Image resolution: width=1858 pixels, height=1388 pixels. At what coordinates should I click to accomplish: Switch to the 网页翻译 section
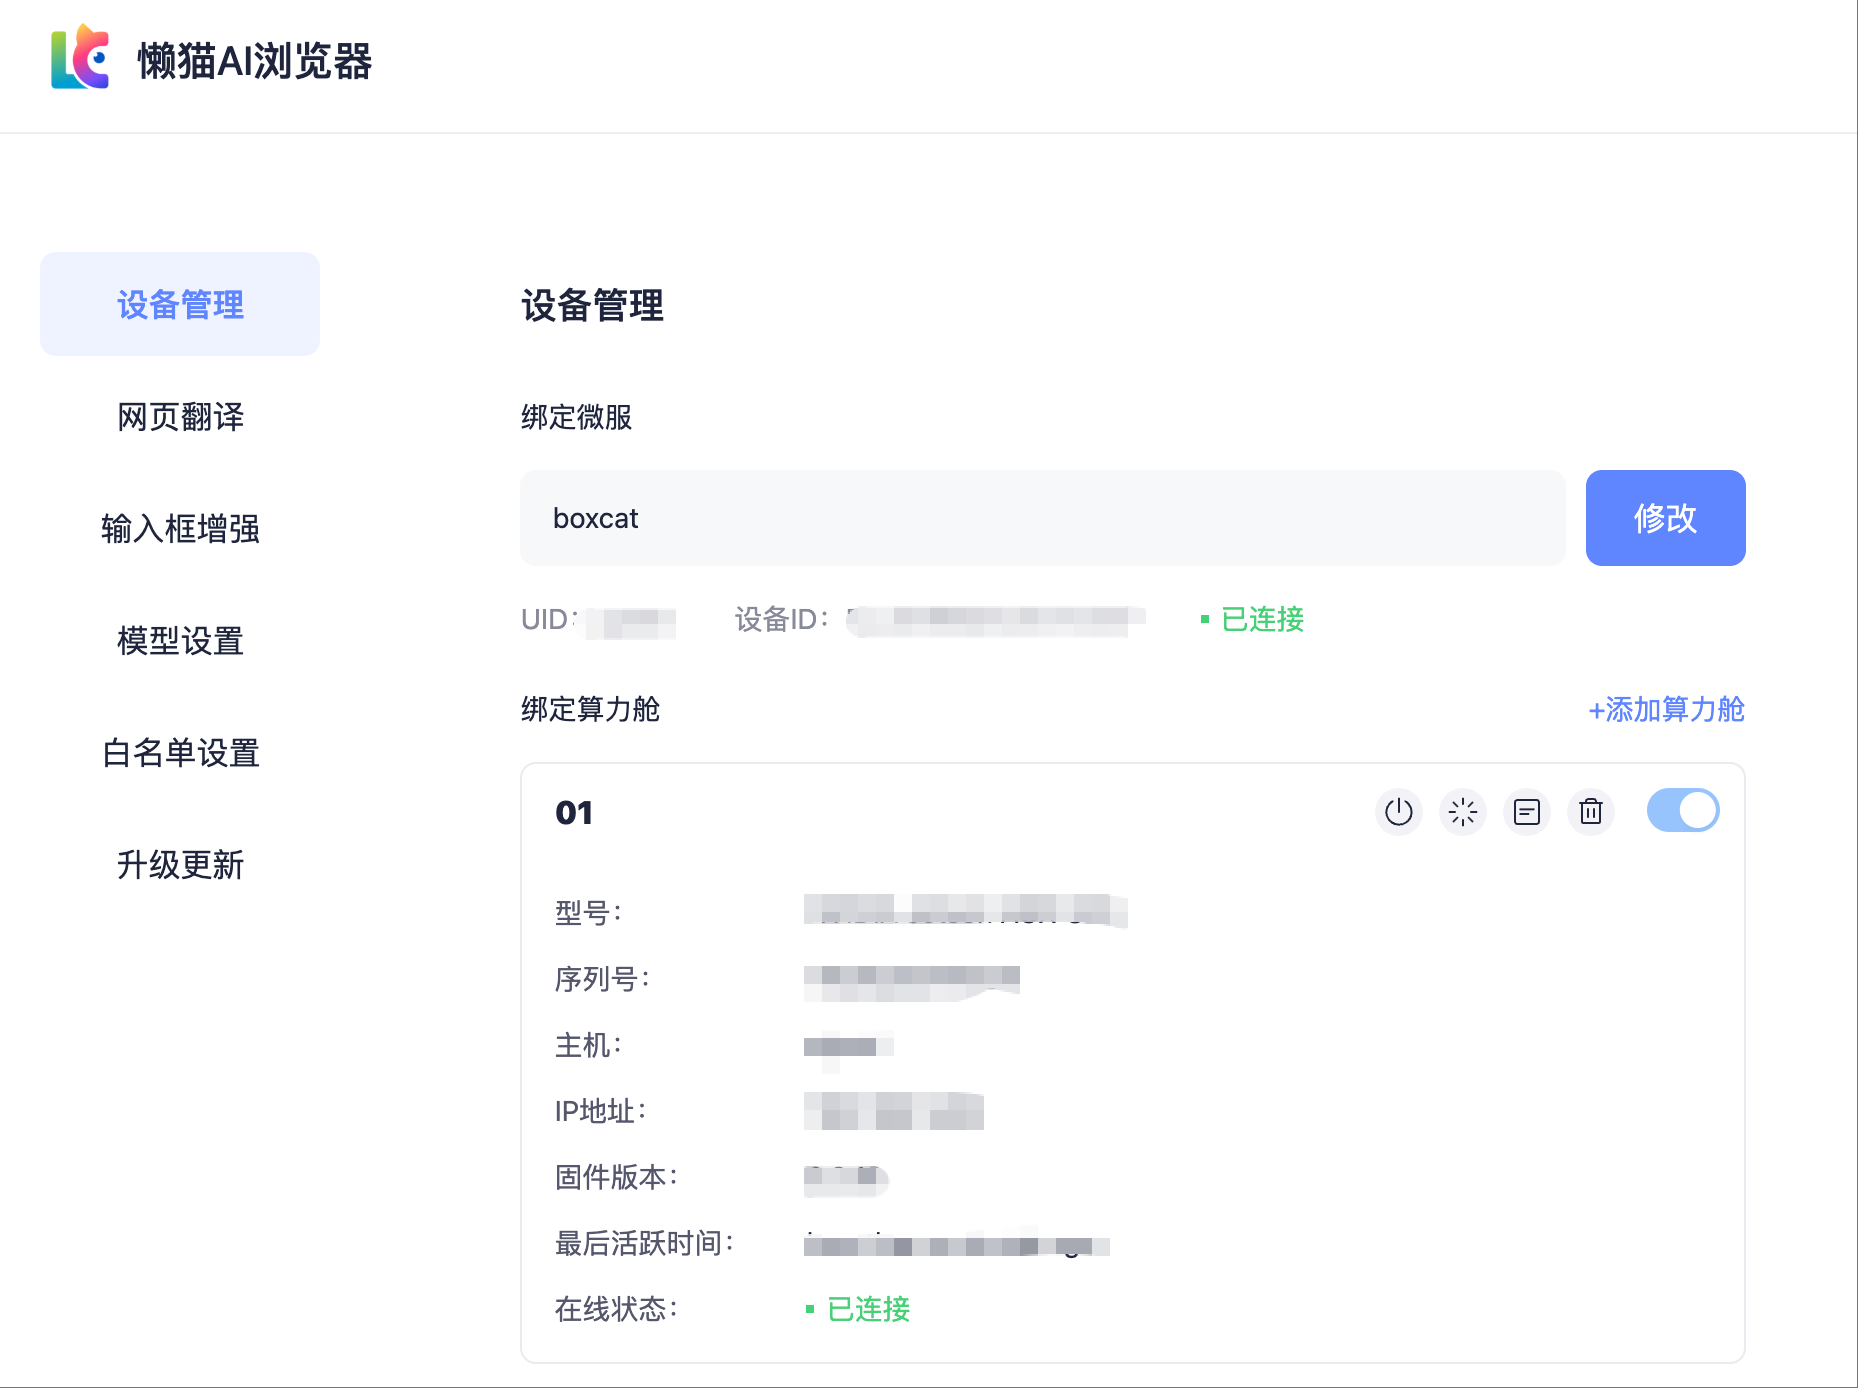coord(180,416)
